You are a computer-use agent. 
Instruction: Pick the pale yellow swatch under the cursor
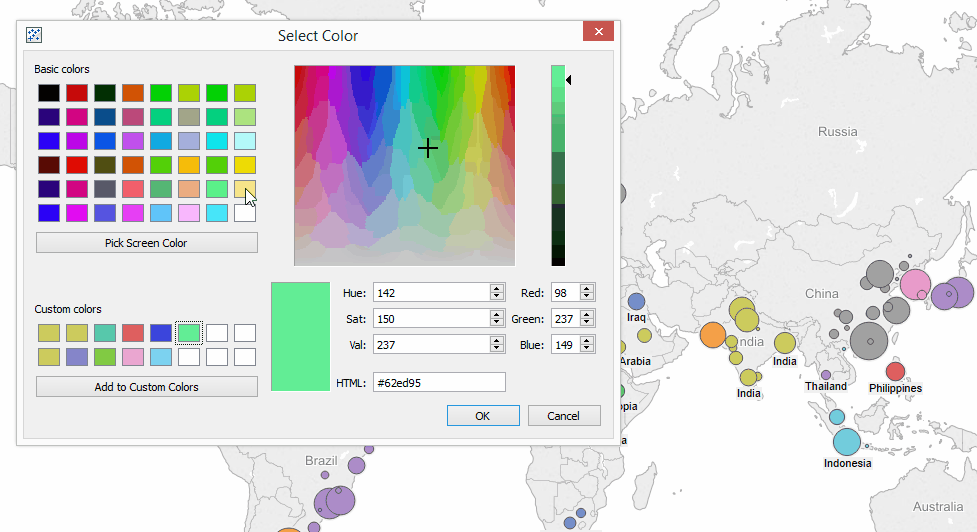tap(245, 189)
